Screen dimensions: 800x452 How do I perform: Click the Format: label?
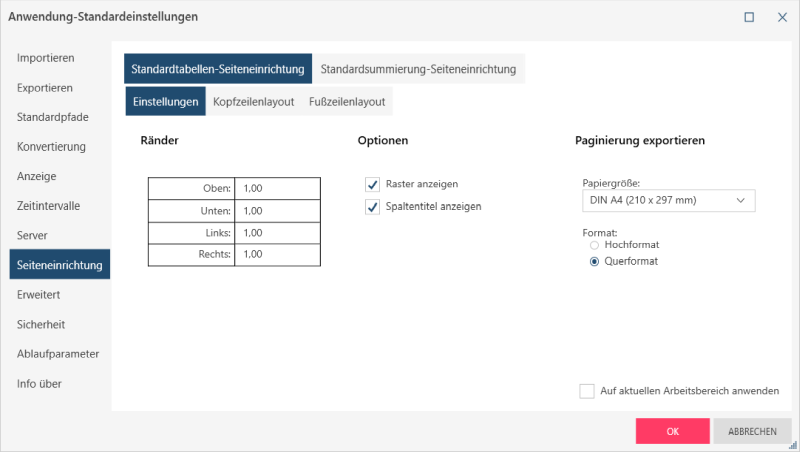pyautogui.click(x=599, y=233)
